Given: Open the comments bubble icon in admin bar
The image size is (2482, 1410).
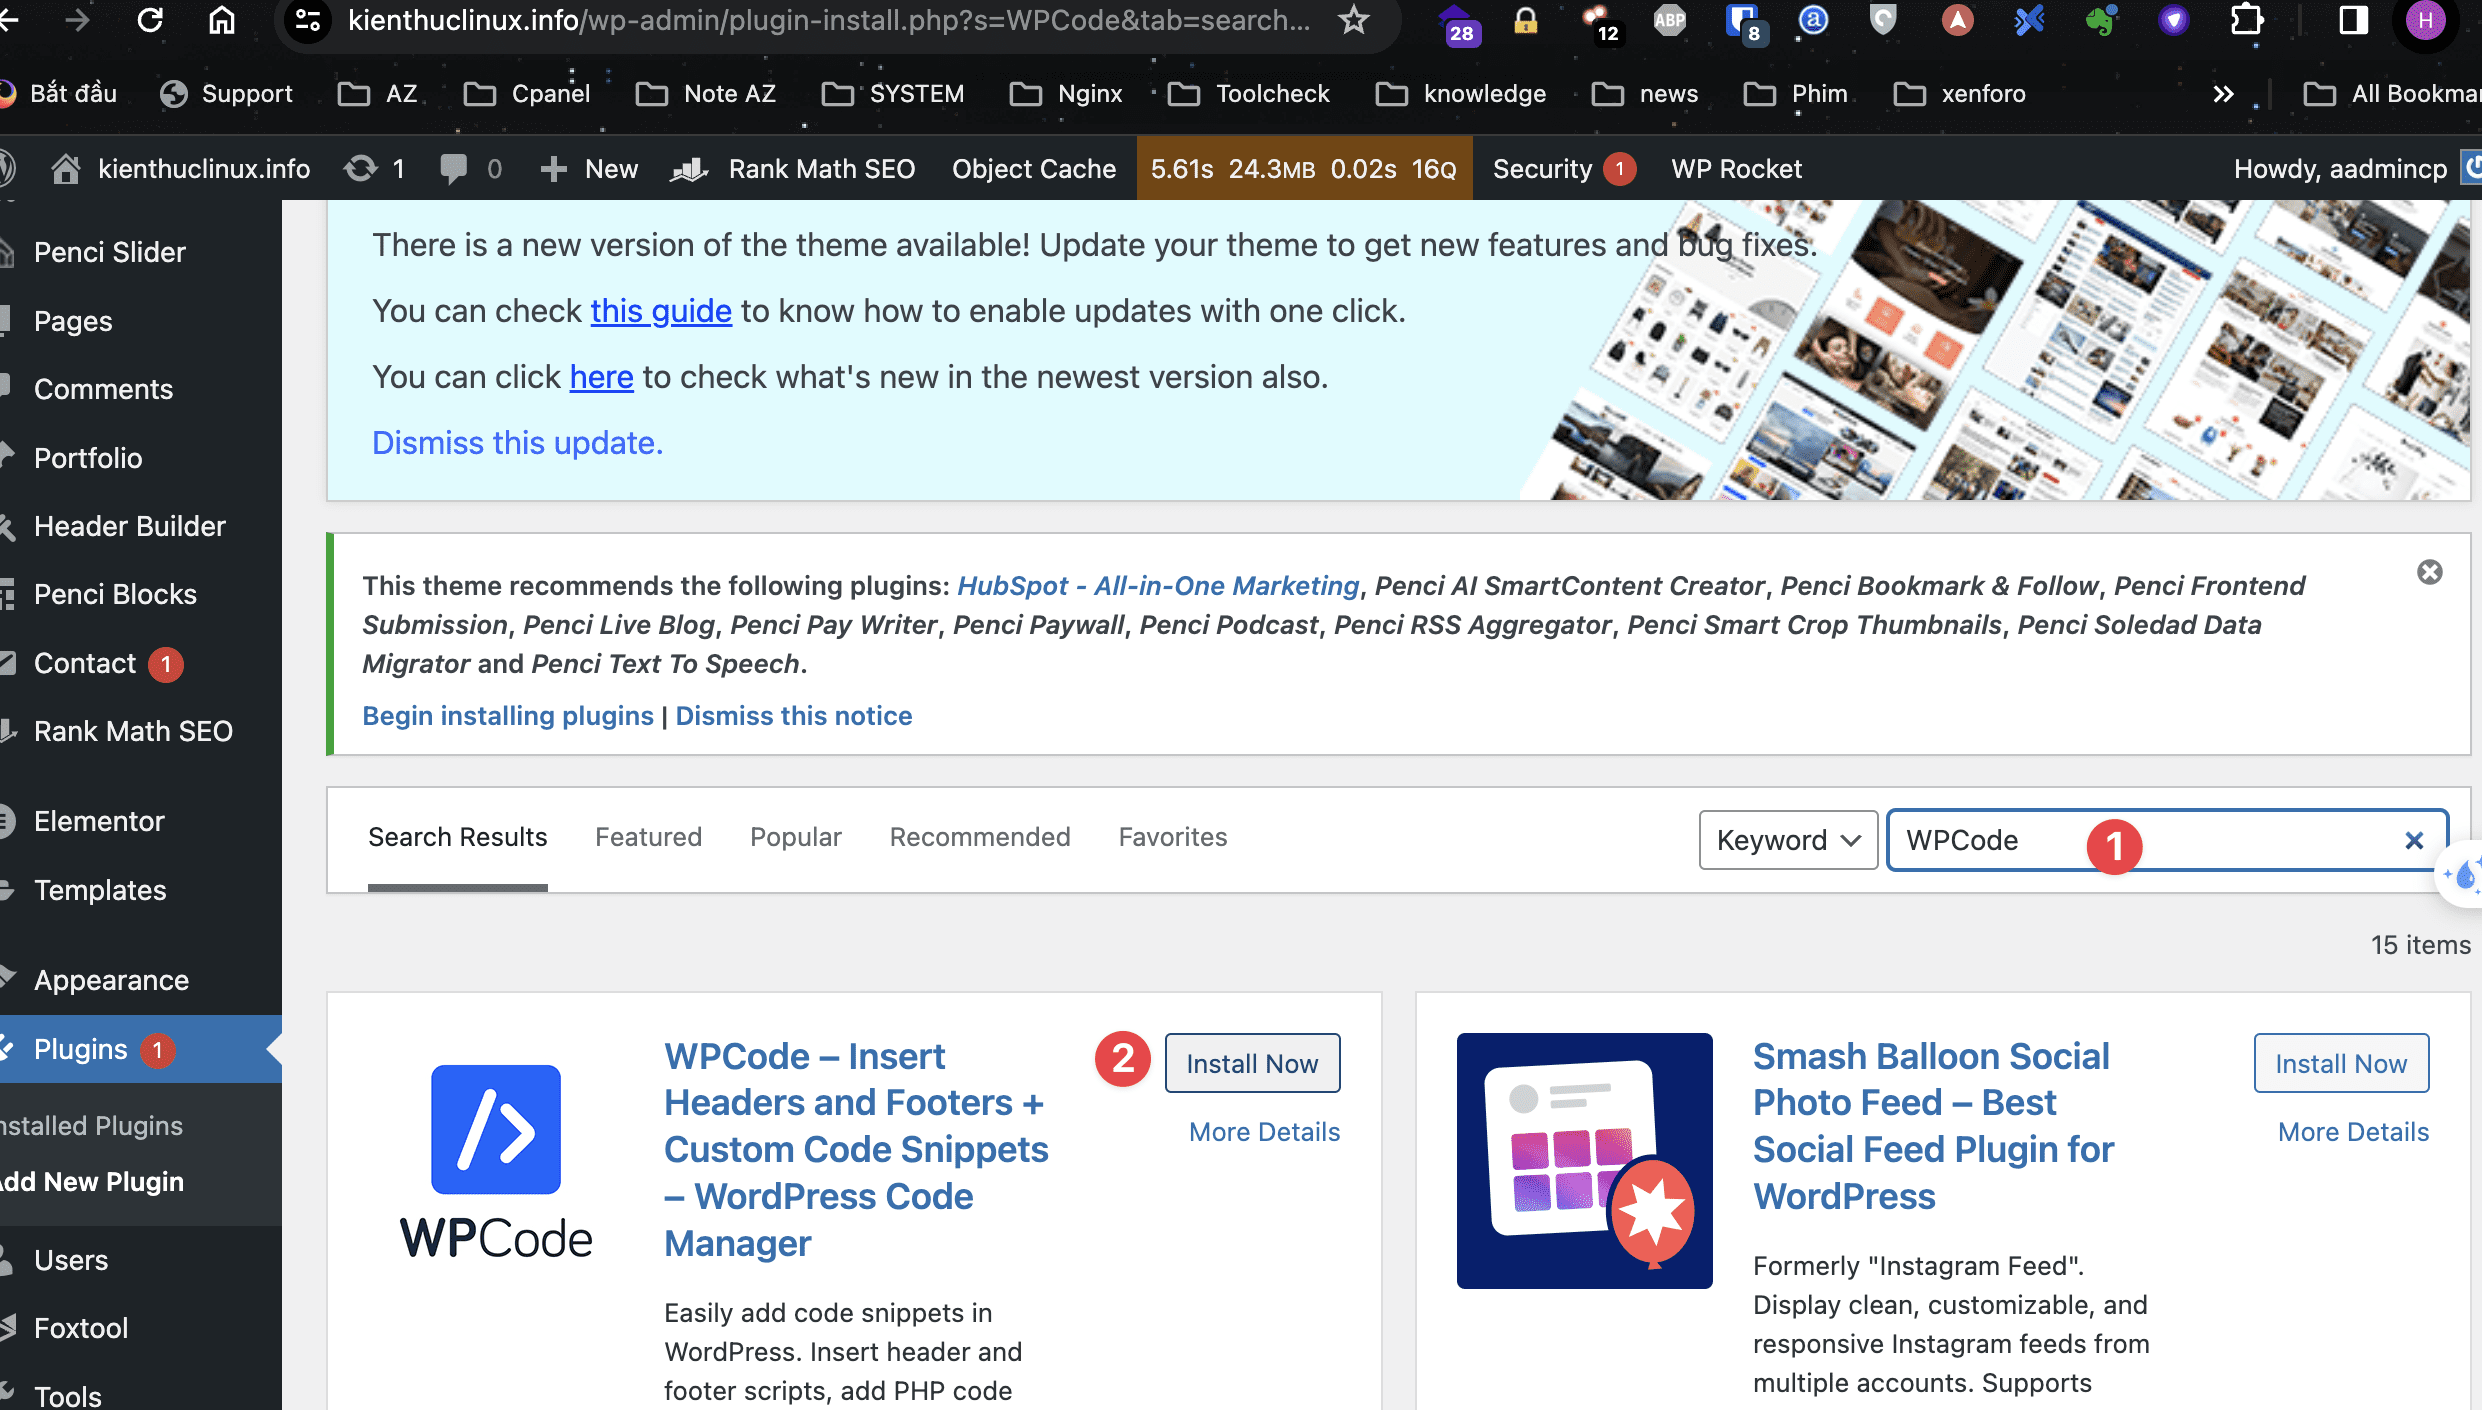Looking at the screenshot, I should tap(454, 169).
